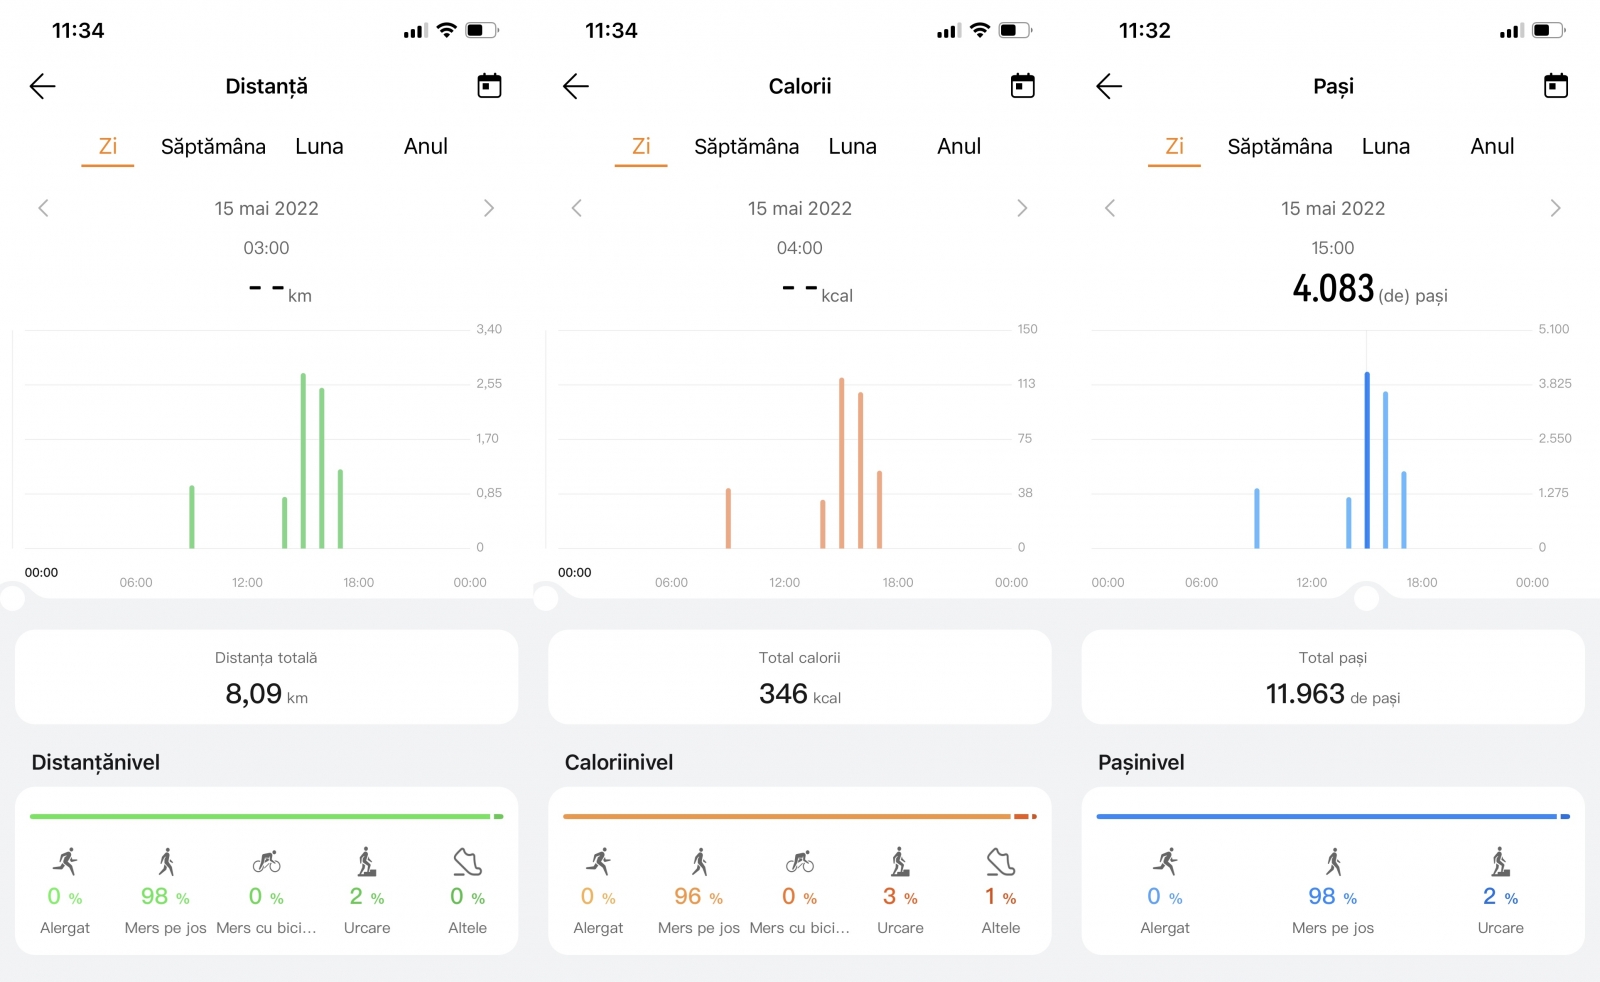Tap the calendar icon on Calorii screen
The width and height of the screenshot is (1600, 982).
(1022, 86)
